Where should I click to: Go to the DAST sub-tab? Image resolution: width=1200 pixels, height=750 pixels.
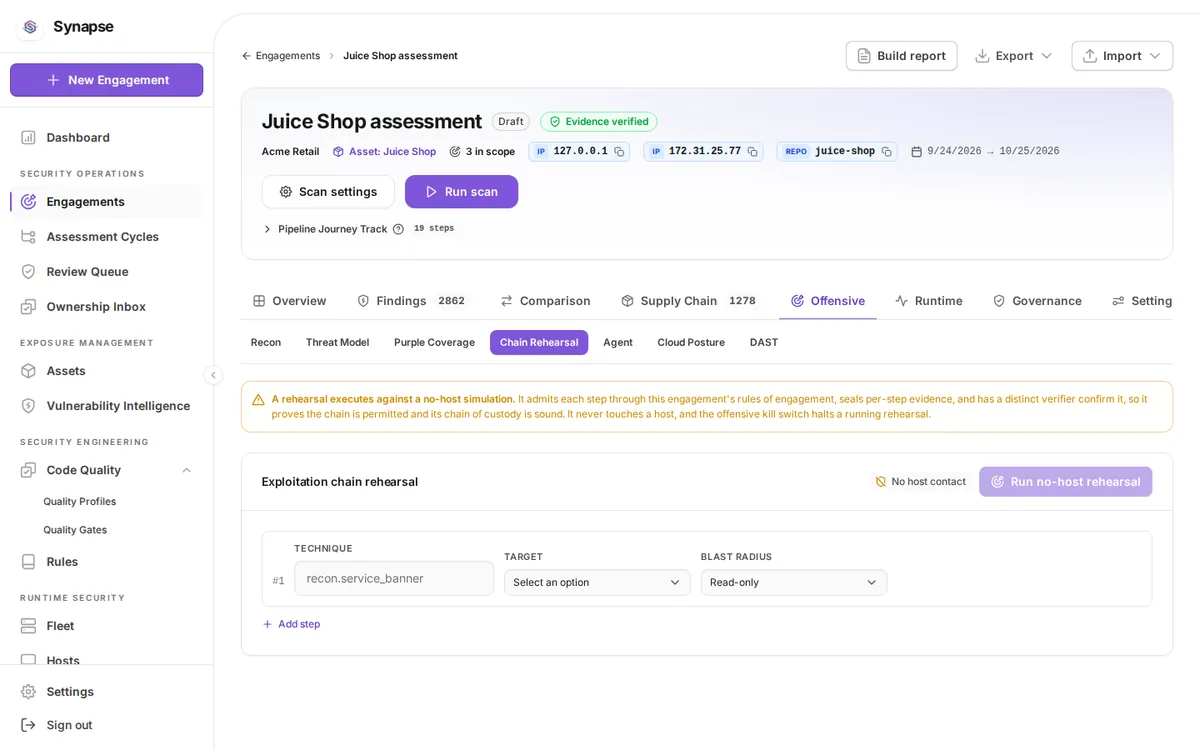click(764, 343)
